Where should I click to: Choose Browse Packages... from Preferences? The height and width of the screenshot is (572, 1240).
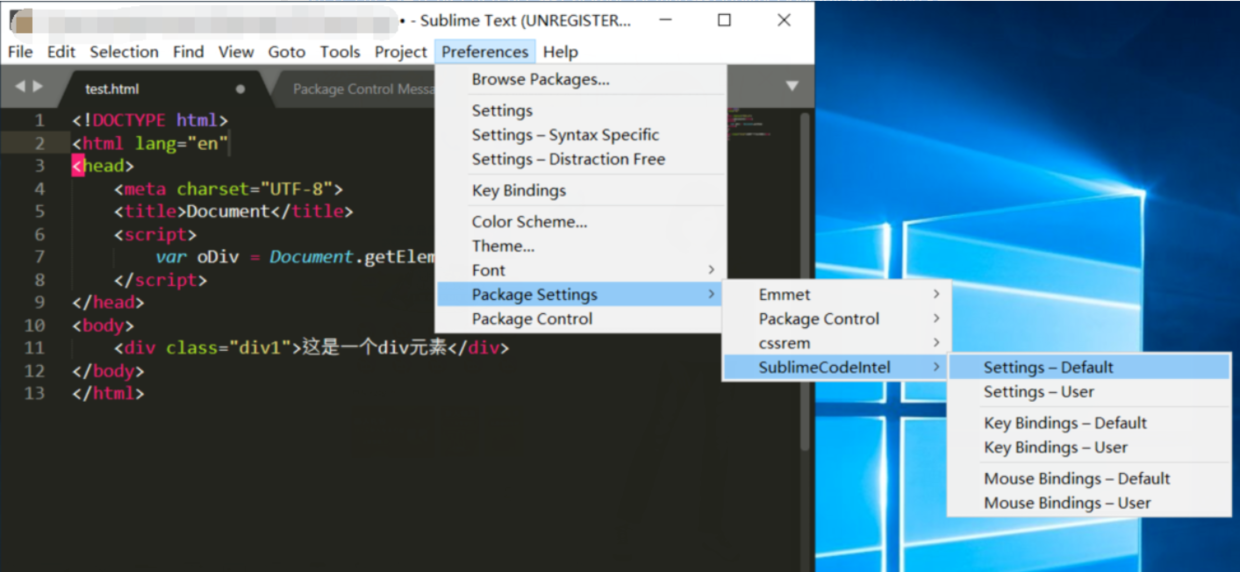[x=580, y=79]
